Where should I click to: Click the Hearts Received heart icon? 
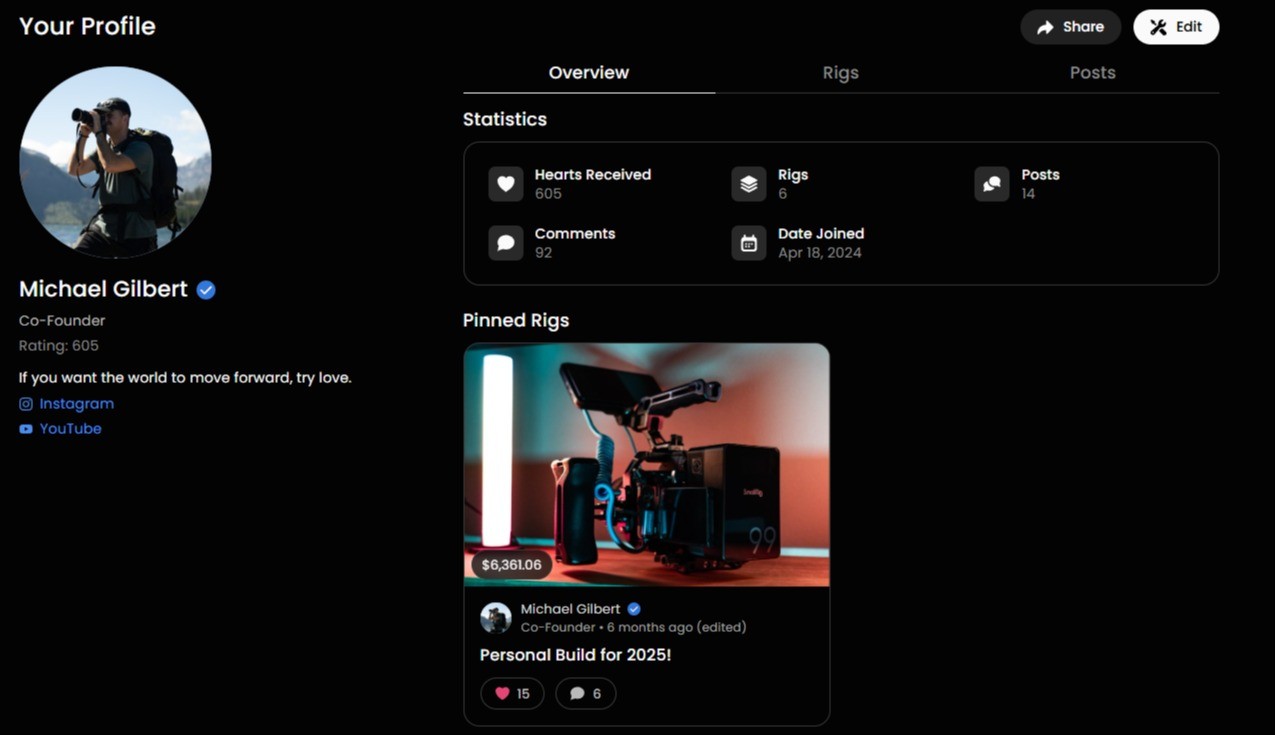(x=506, y=184)
